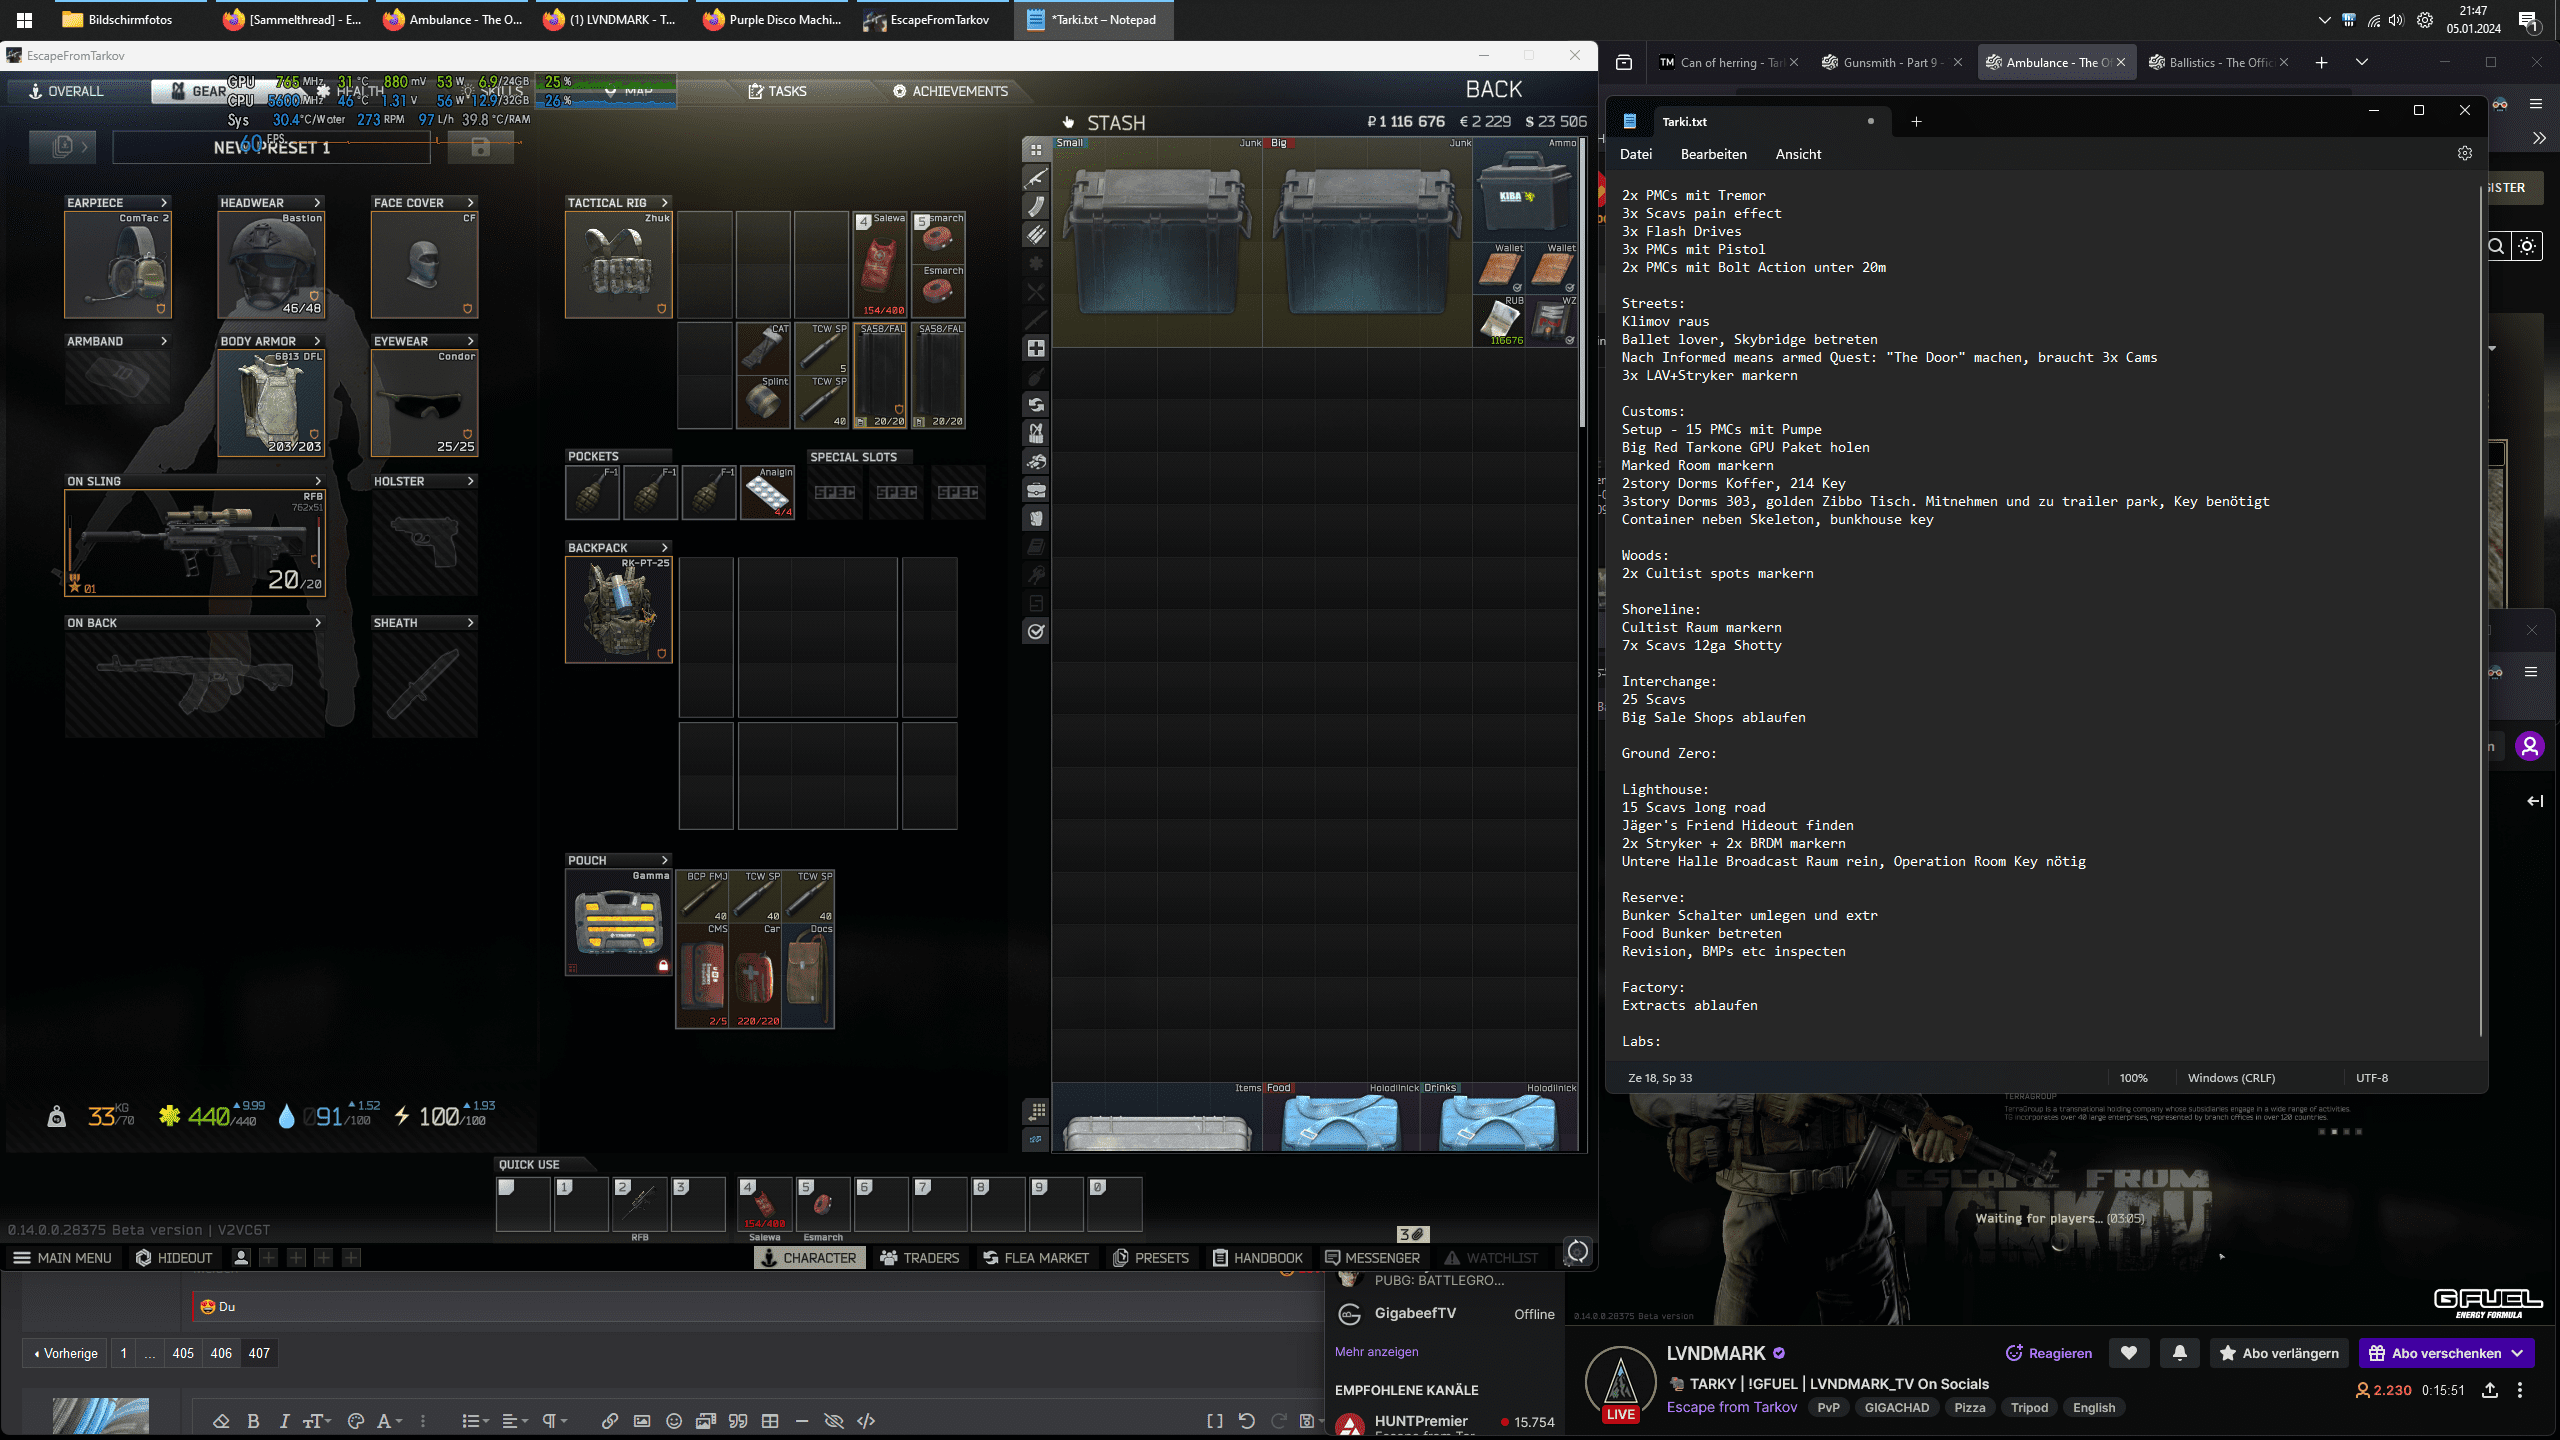
Task: Show all items with grid filter icon
Action: pos(1036,150)
